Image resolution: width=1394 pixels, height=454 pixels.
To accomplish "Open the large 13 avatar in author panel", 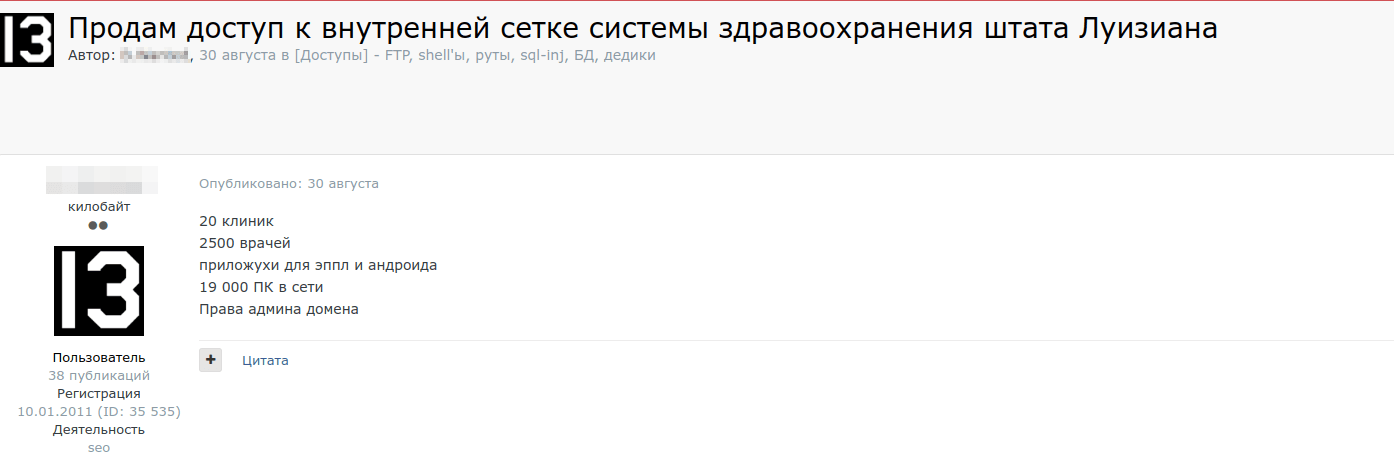I will coord(99,291).
